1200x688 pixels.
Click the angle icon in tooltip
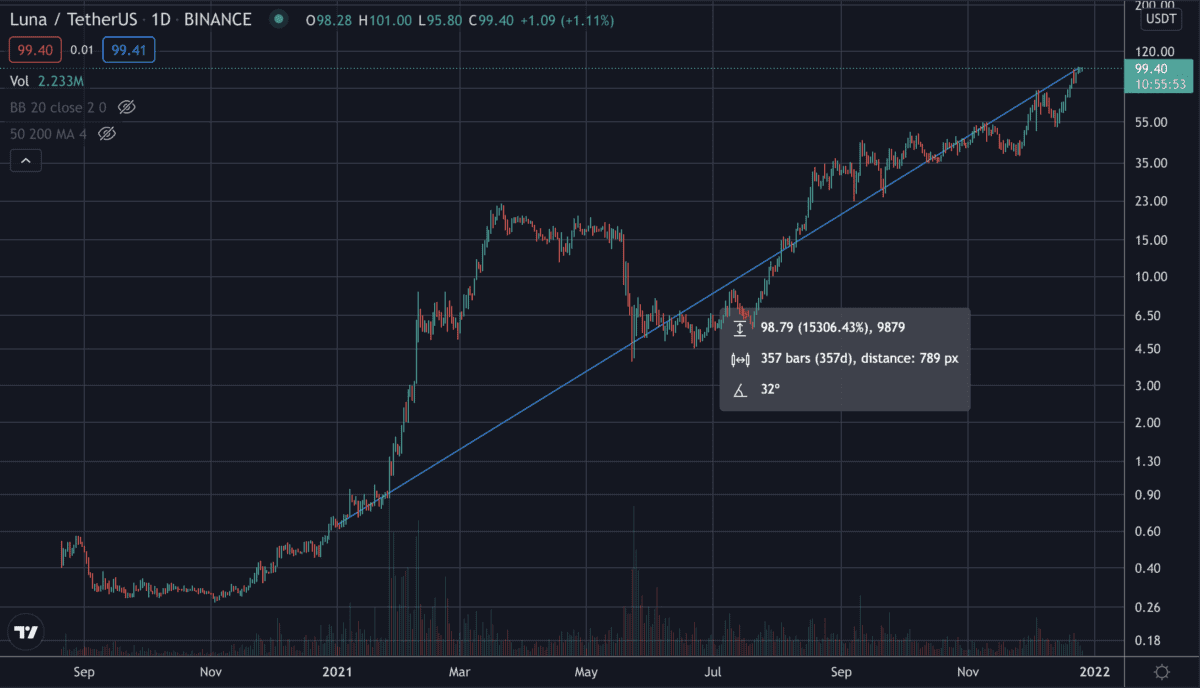tap(740, 390)
